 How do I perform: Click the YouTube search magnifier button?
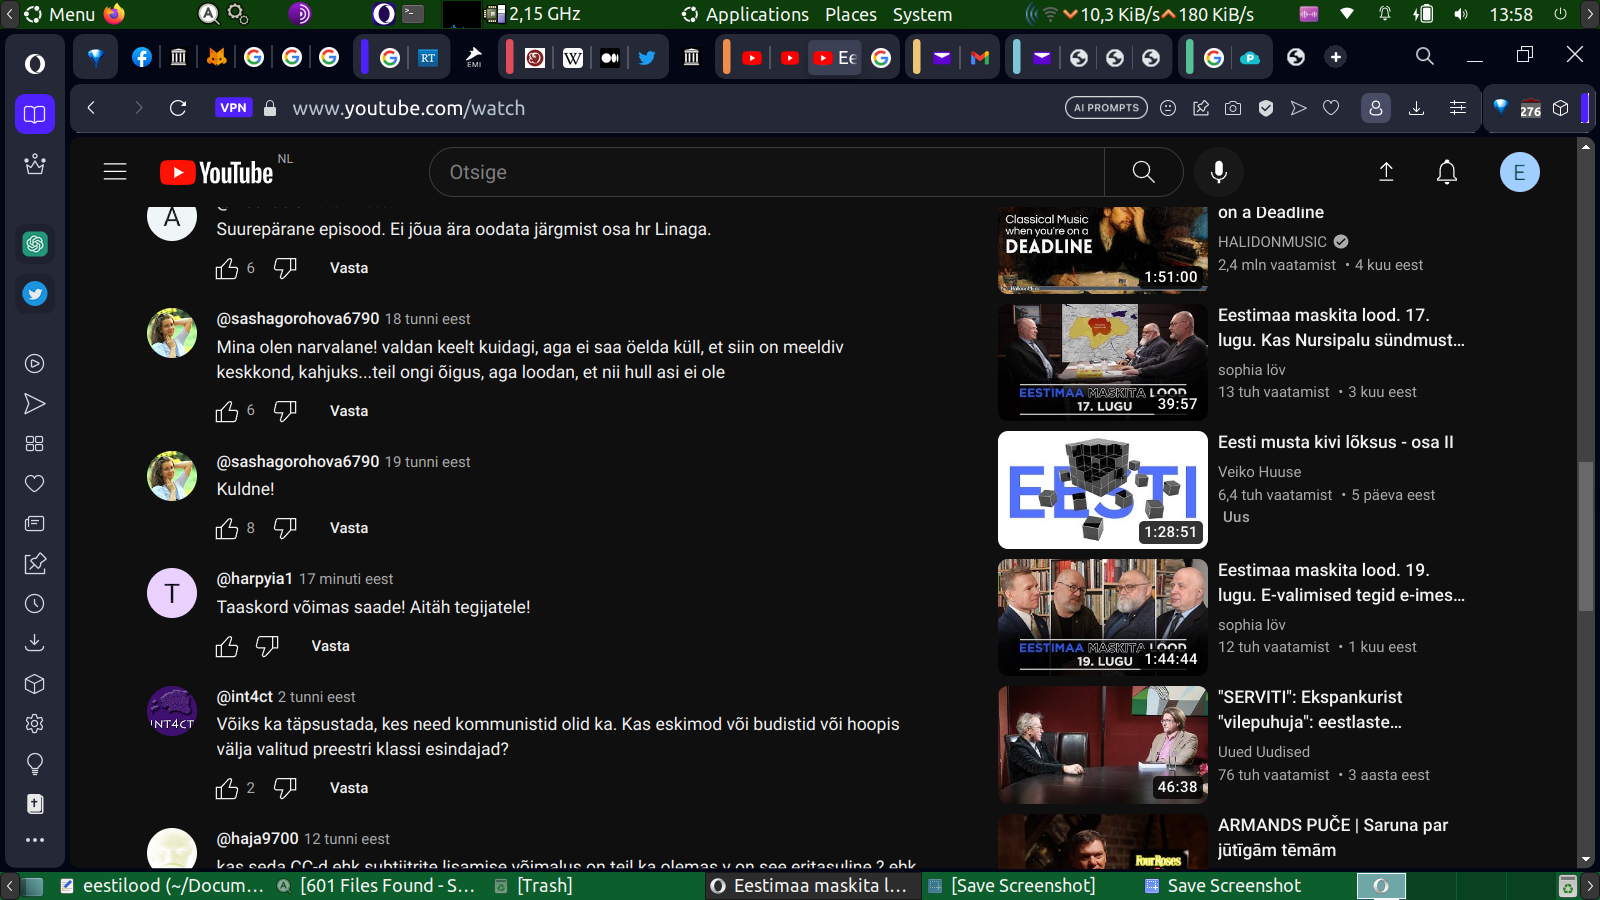coord(1143,172)
